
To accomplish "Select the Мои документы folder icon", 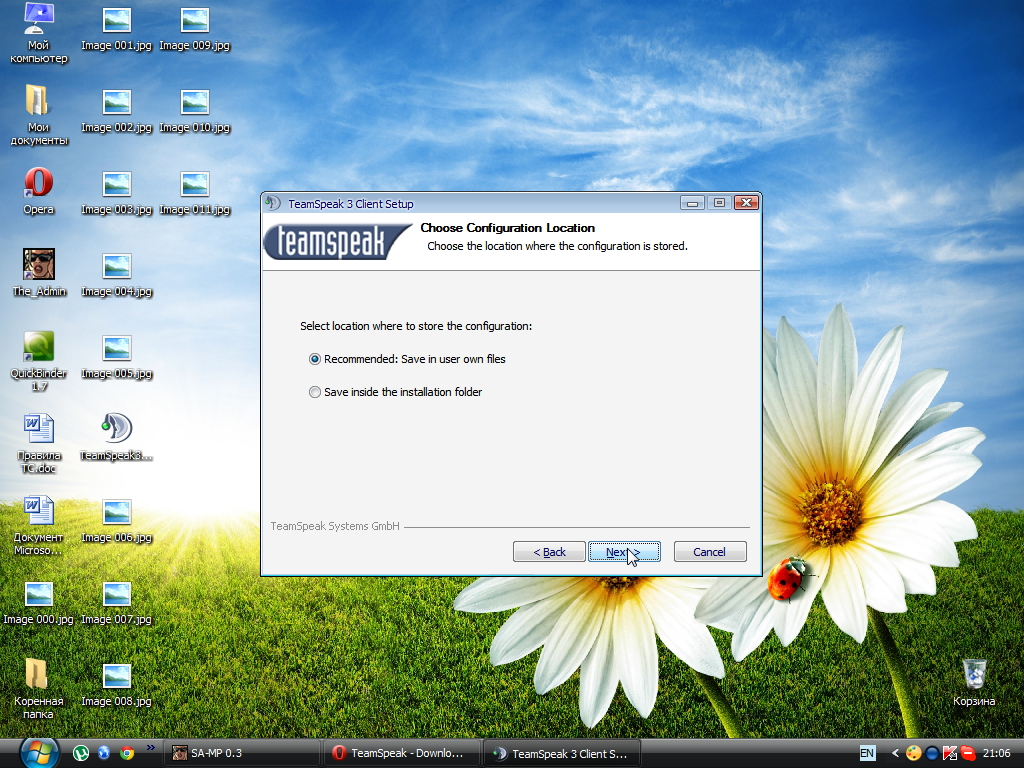I will (39, 116).
